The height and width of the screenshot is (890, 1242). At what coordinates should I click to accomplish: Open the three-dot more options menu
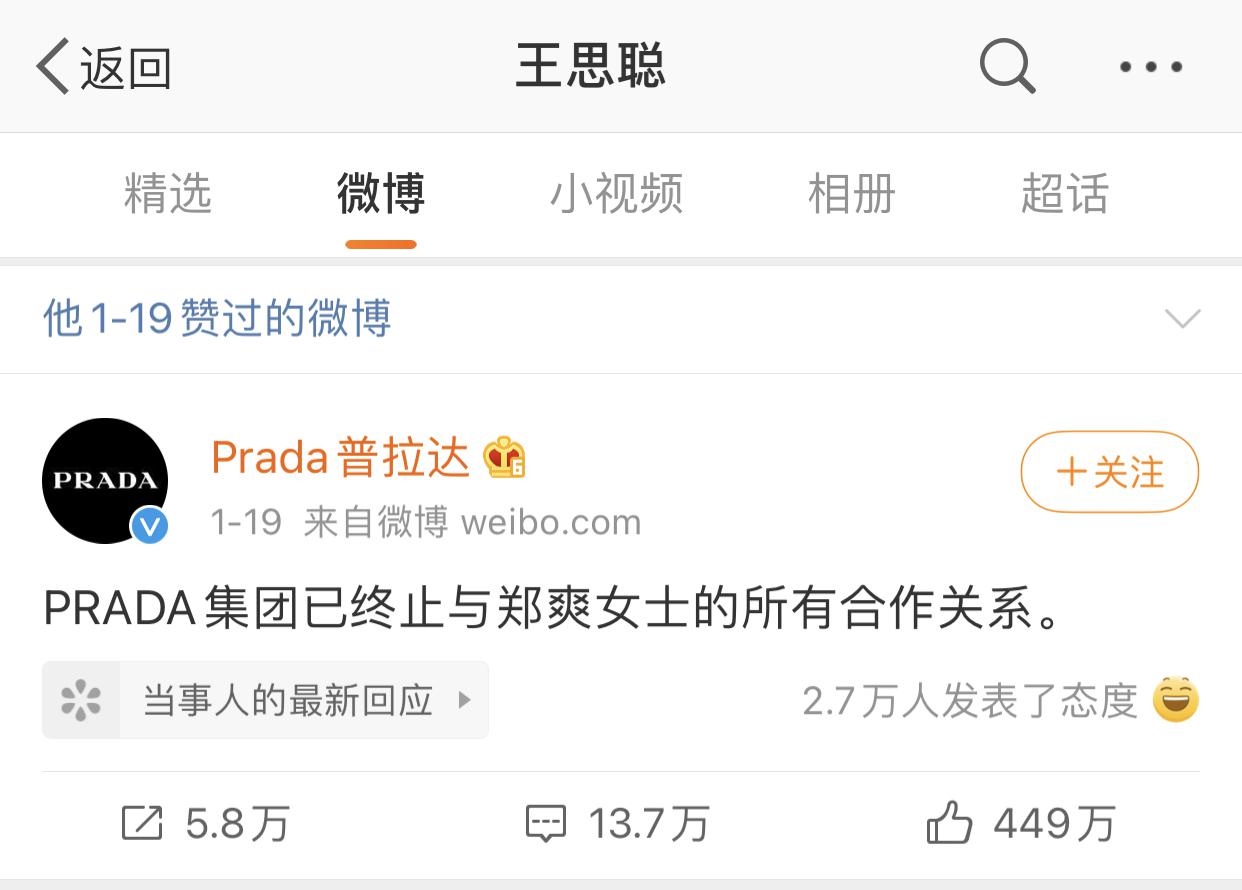click(1151, 67)
